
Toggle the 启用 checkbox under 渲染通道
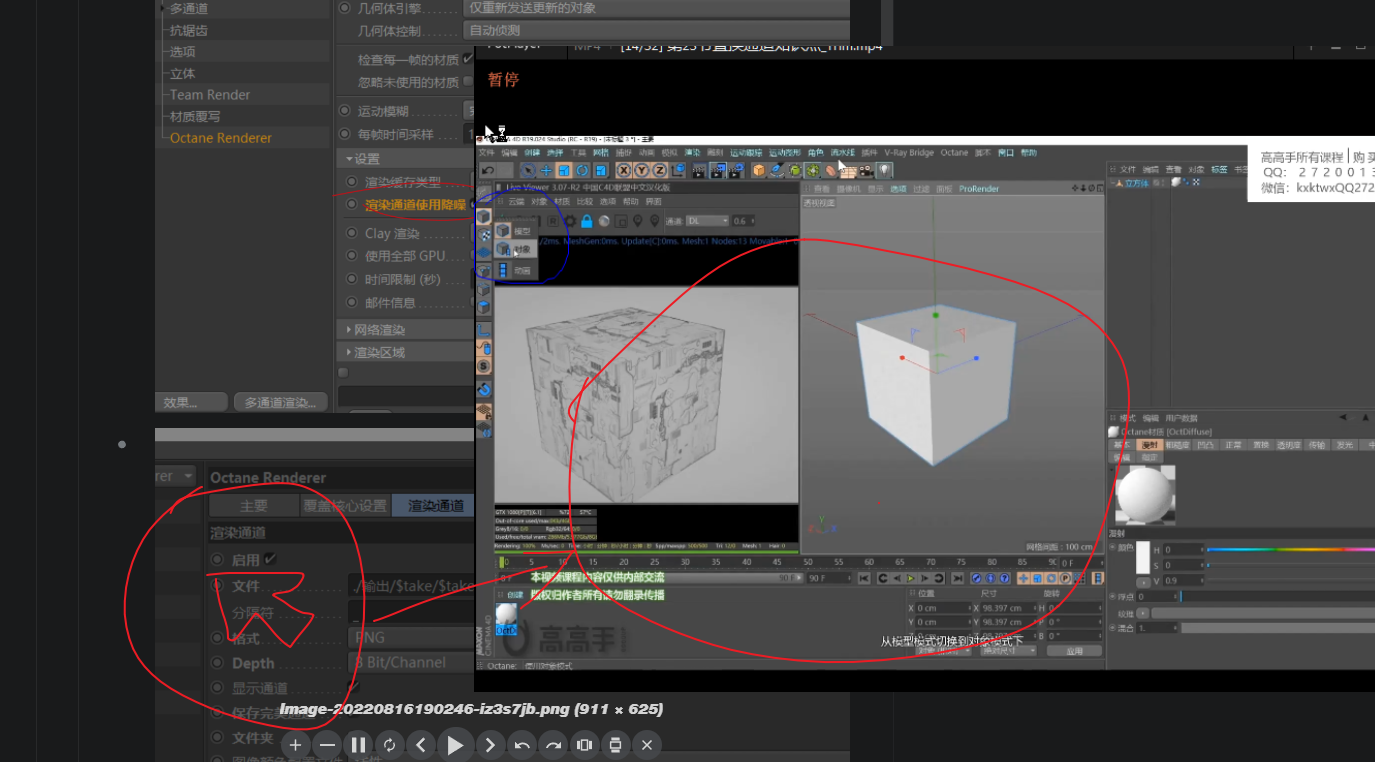click(x=270, y=559)
